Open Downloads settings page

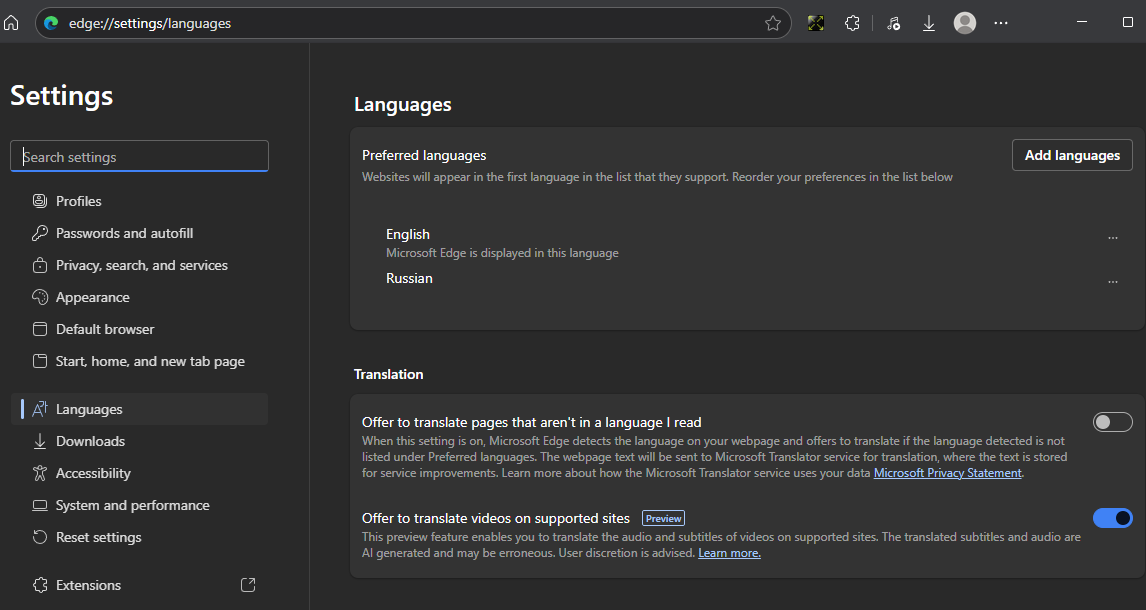(140, 441)
